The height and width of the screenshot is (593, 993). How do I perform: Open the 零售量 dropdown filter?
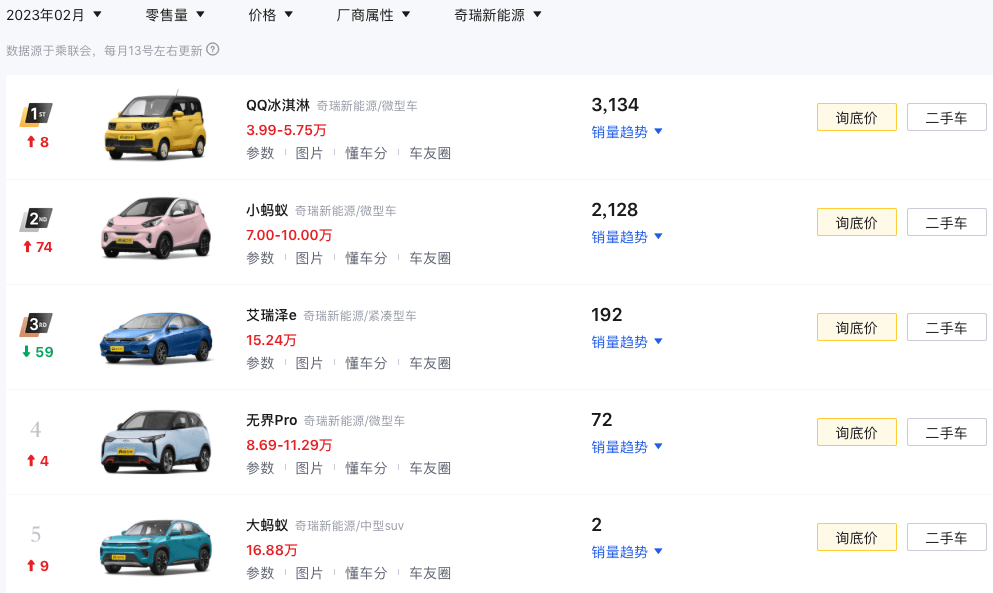(x=175, y=15)
